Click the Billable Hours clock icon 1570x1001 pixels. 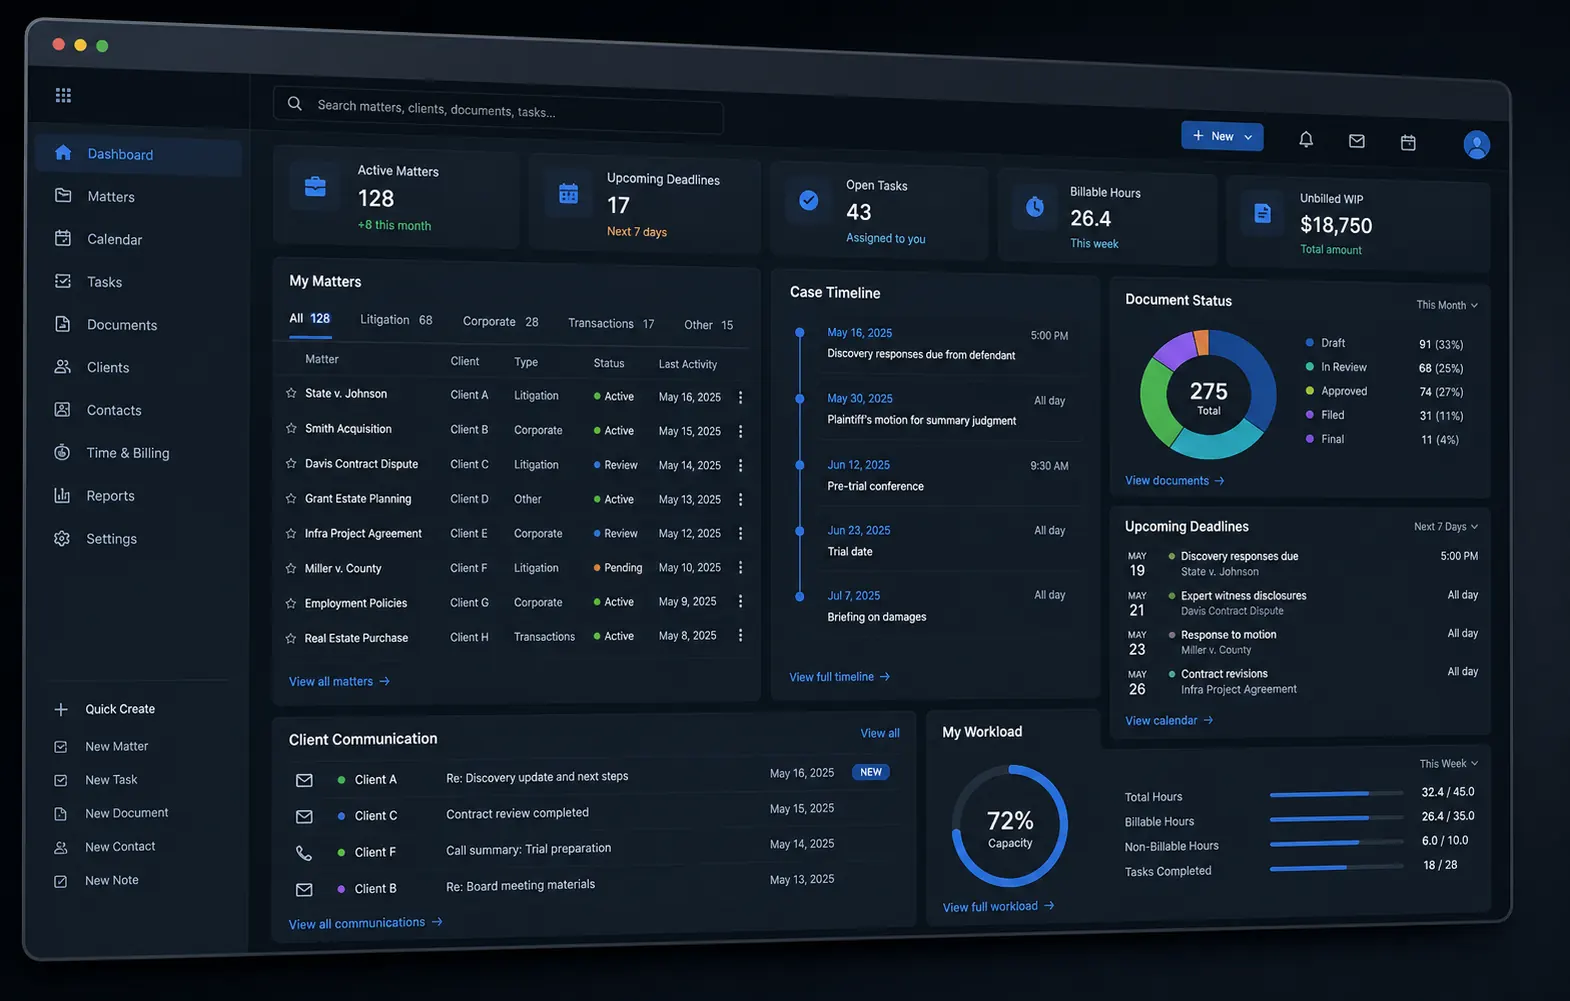click(1035, 207)
